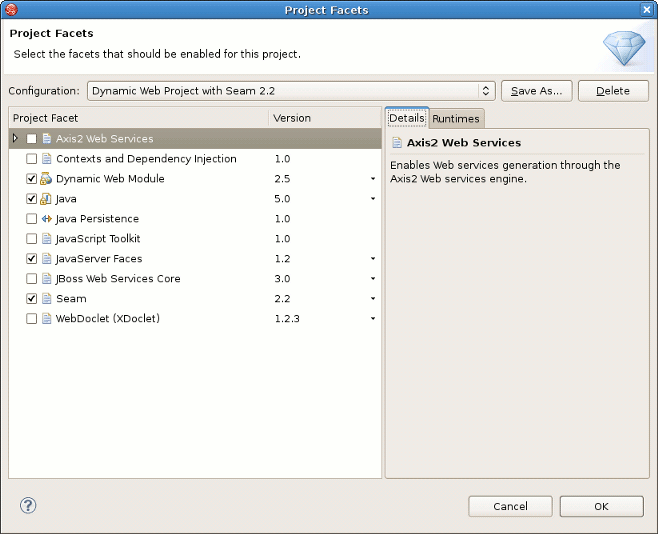
Task: Click the Seam facet document icon
Action: point(46,299)
